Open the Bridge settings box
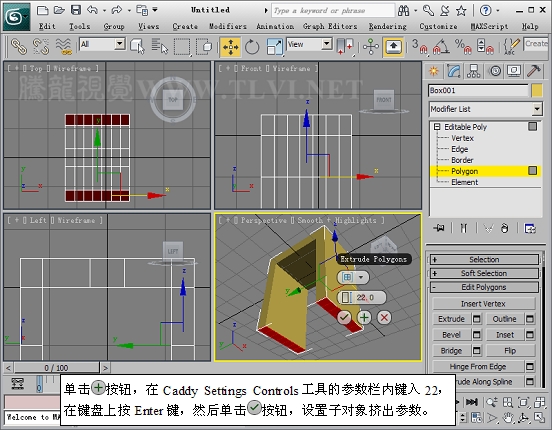552x430 pixels. [477, 350]
